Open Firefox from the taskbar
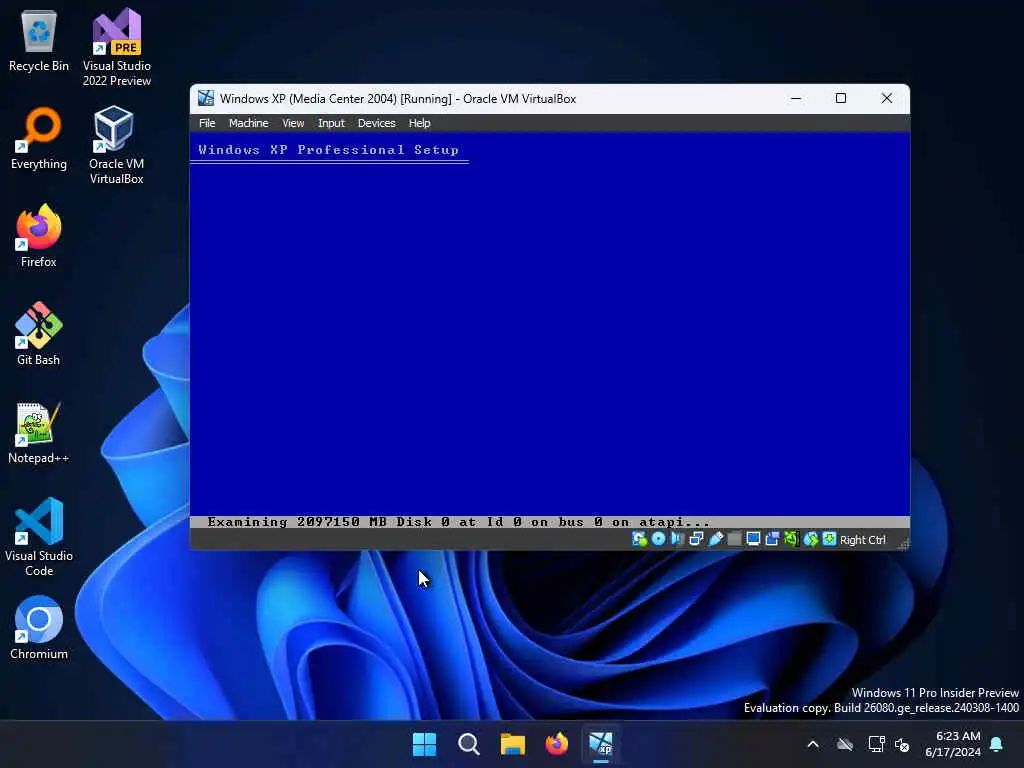The width and height of the screenshot is (1024, 768). (x=556, y=744)
